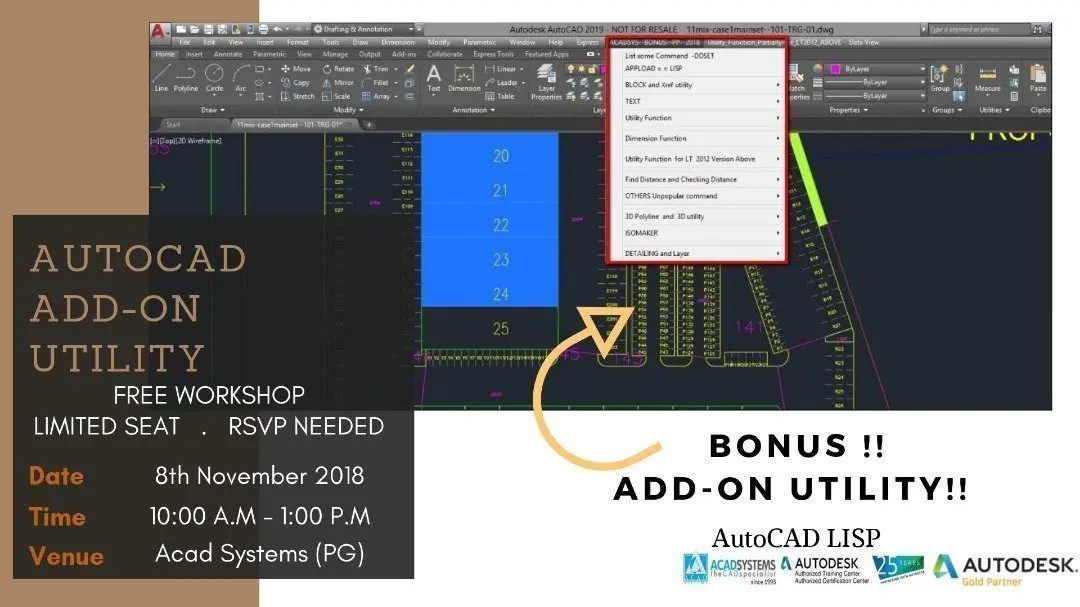Click the New file icon in quick access toolbar
1080x607 pixels.
[181, 30]
